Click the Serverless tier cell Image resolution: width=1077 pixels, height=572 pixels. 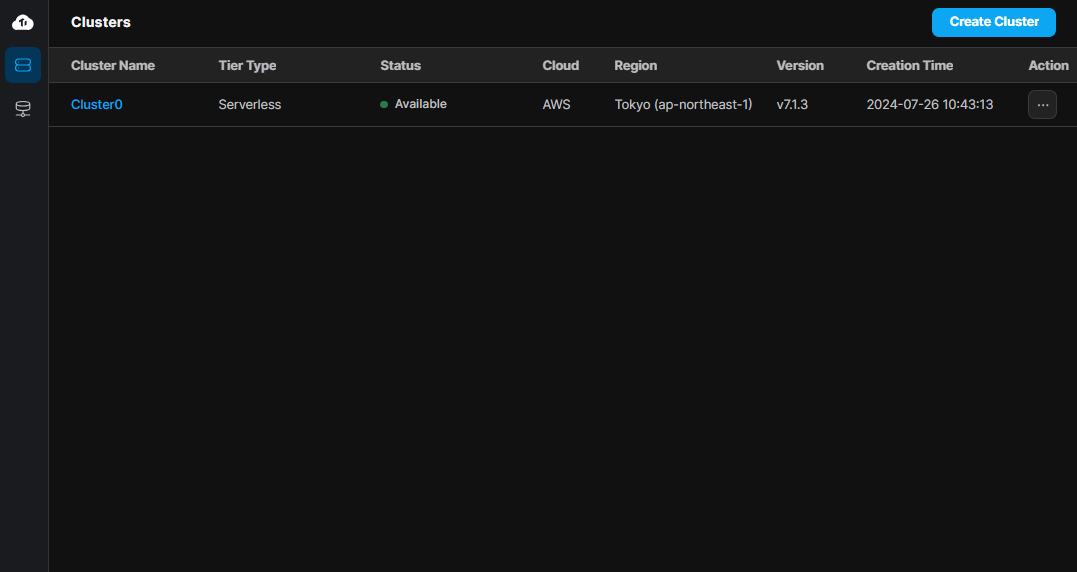249,104
